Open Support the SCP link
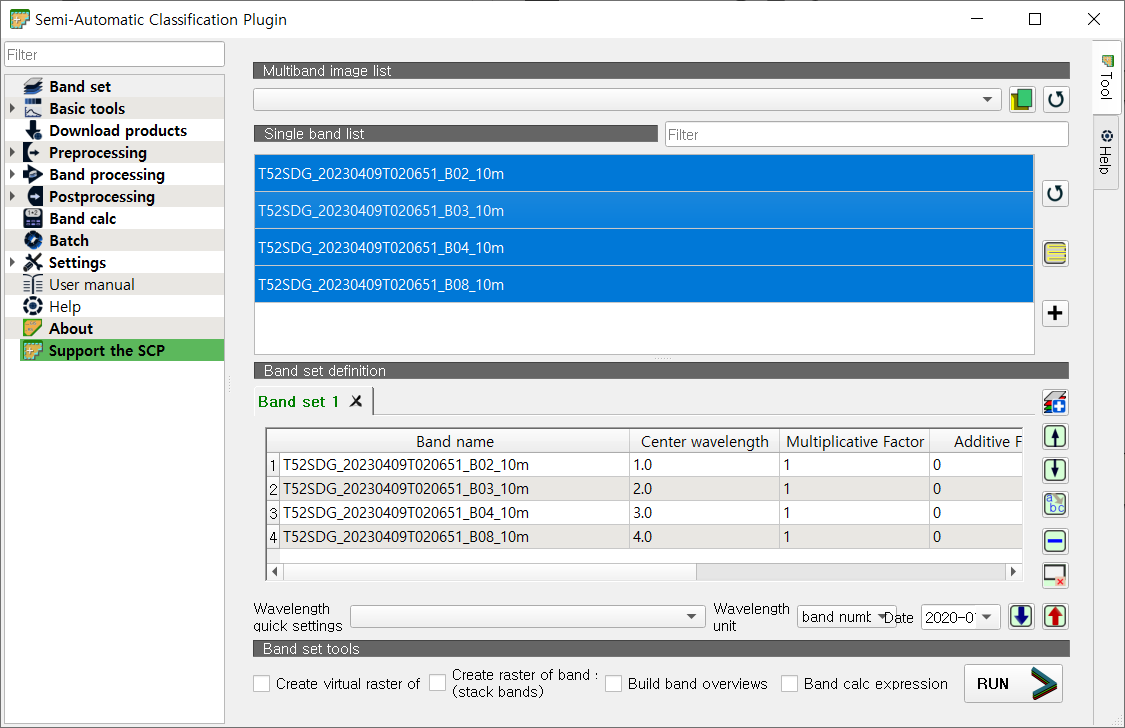The image size is (1125, 728). pos(107,351)
